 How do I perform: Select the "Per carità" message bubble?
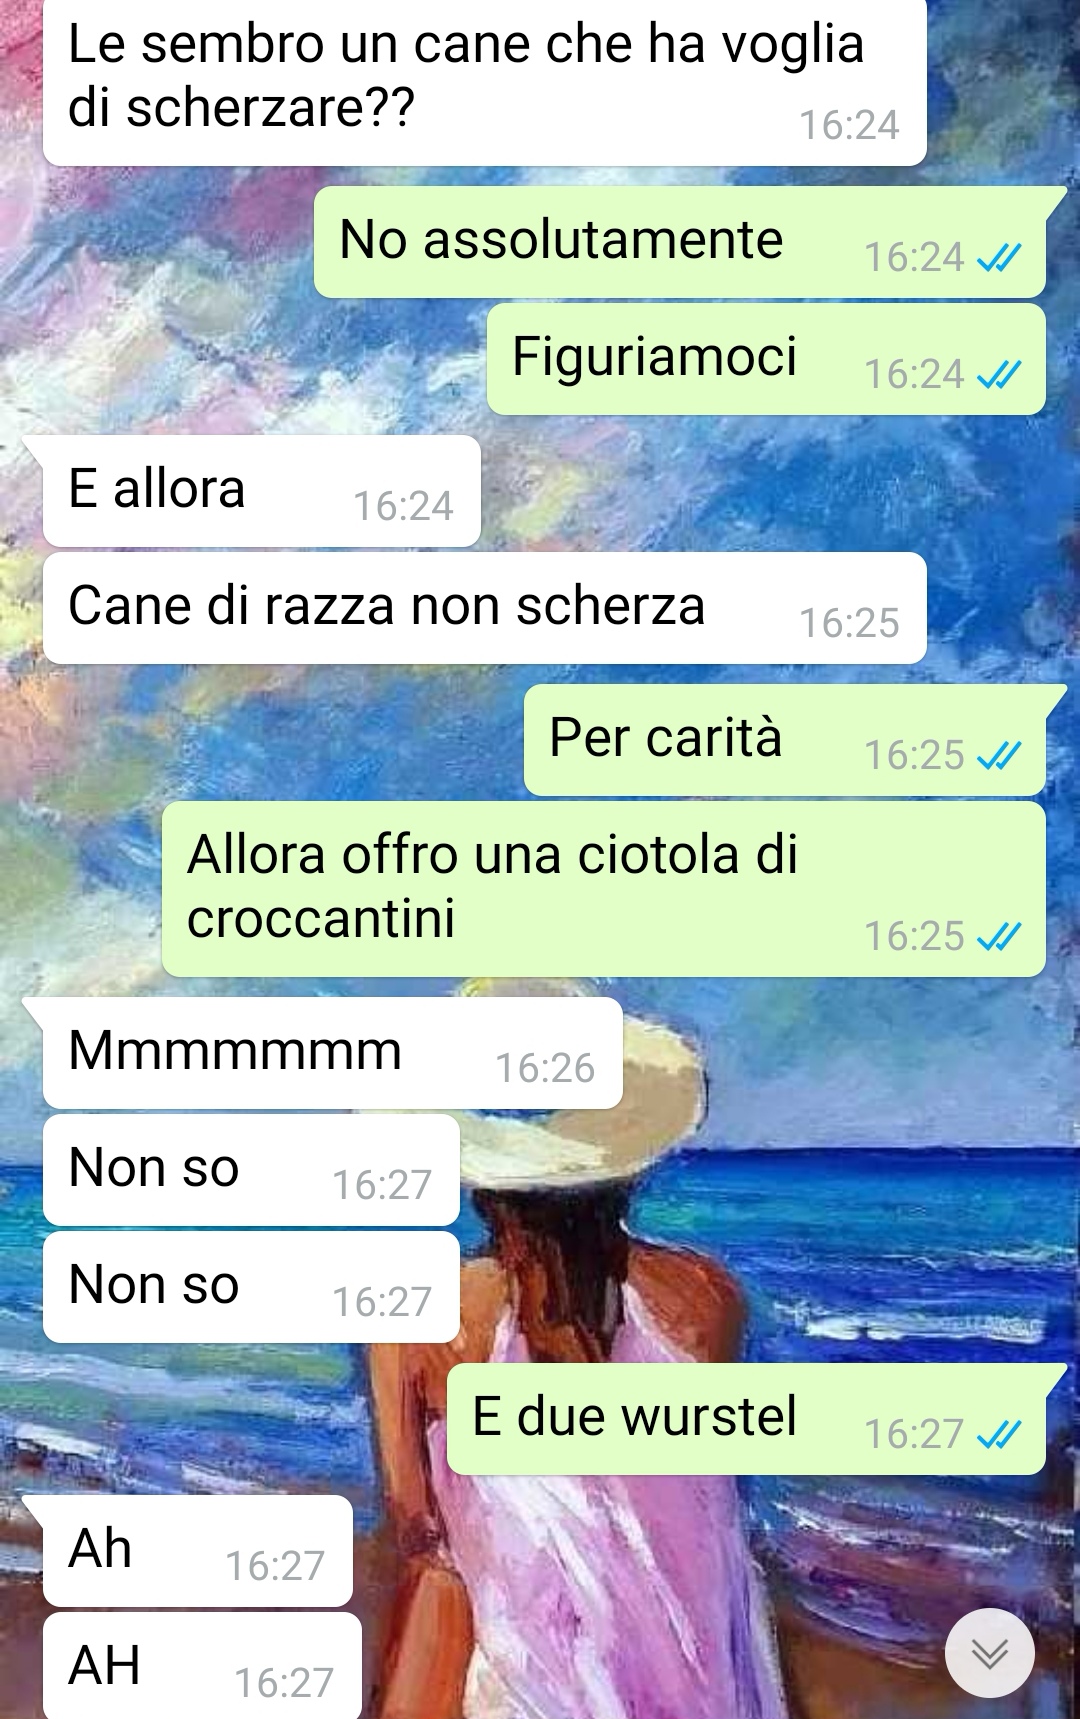pos(785,740)
